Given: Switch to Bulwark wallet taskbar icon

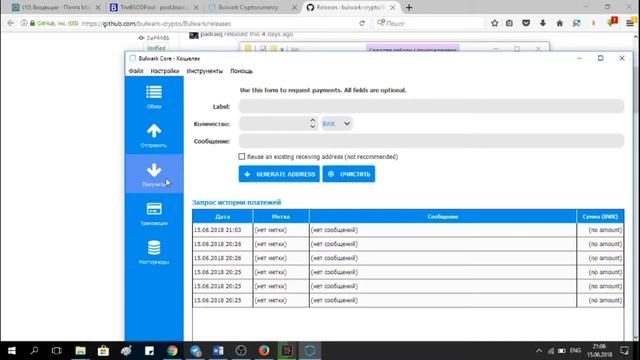Looking at the screenshot, I should point(310,351).
